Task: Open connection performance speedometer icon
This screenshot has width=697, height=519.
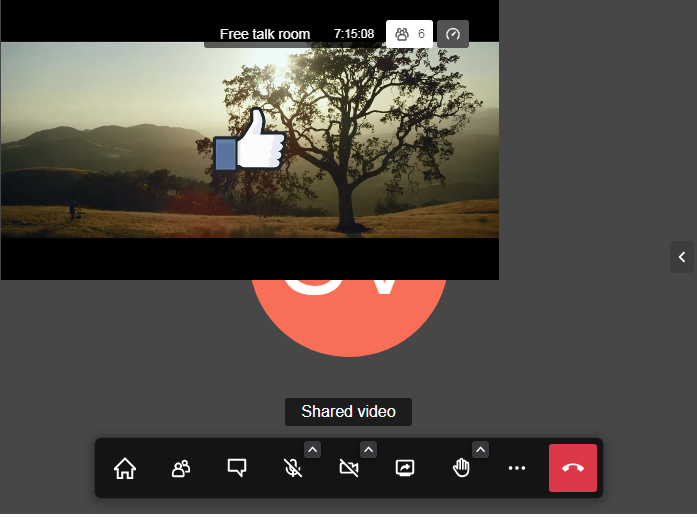Action: click(453, 34)
